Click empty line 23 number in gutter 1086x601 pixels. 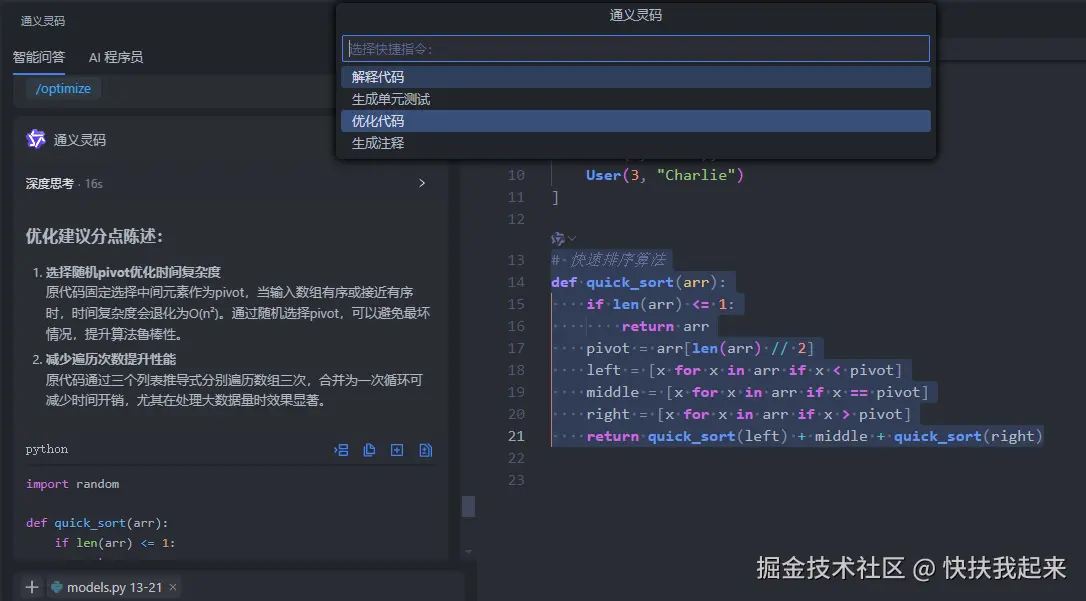pos(516,480)
